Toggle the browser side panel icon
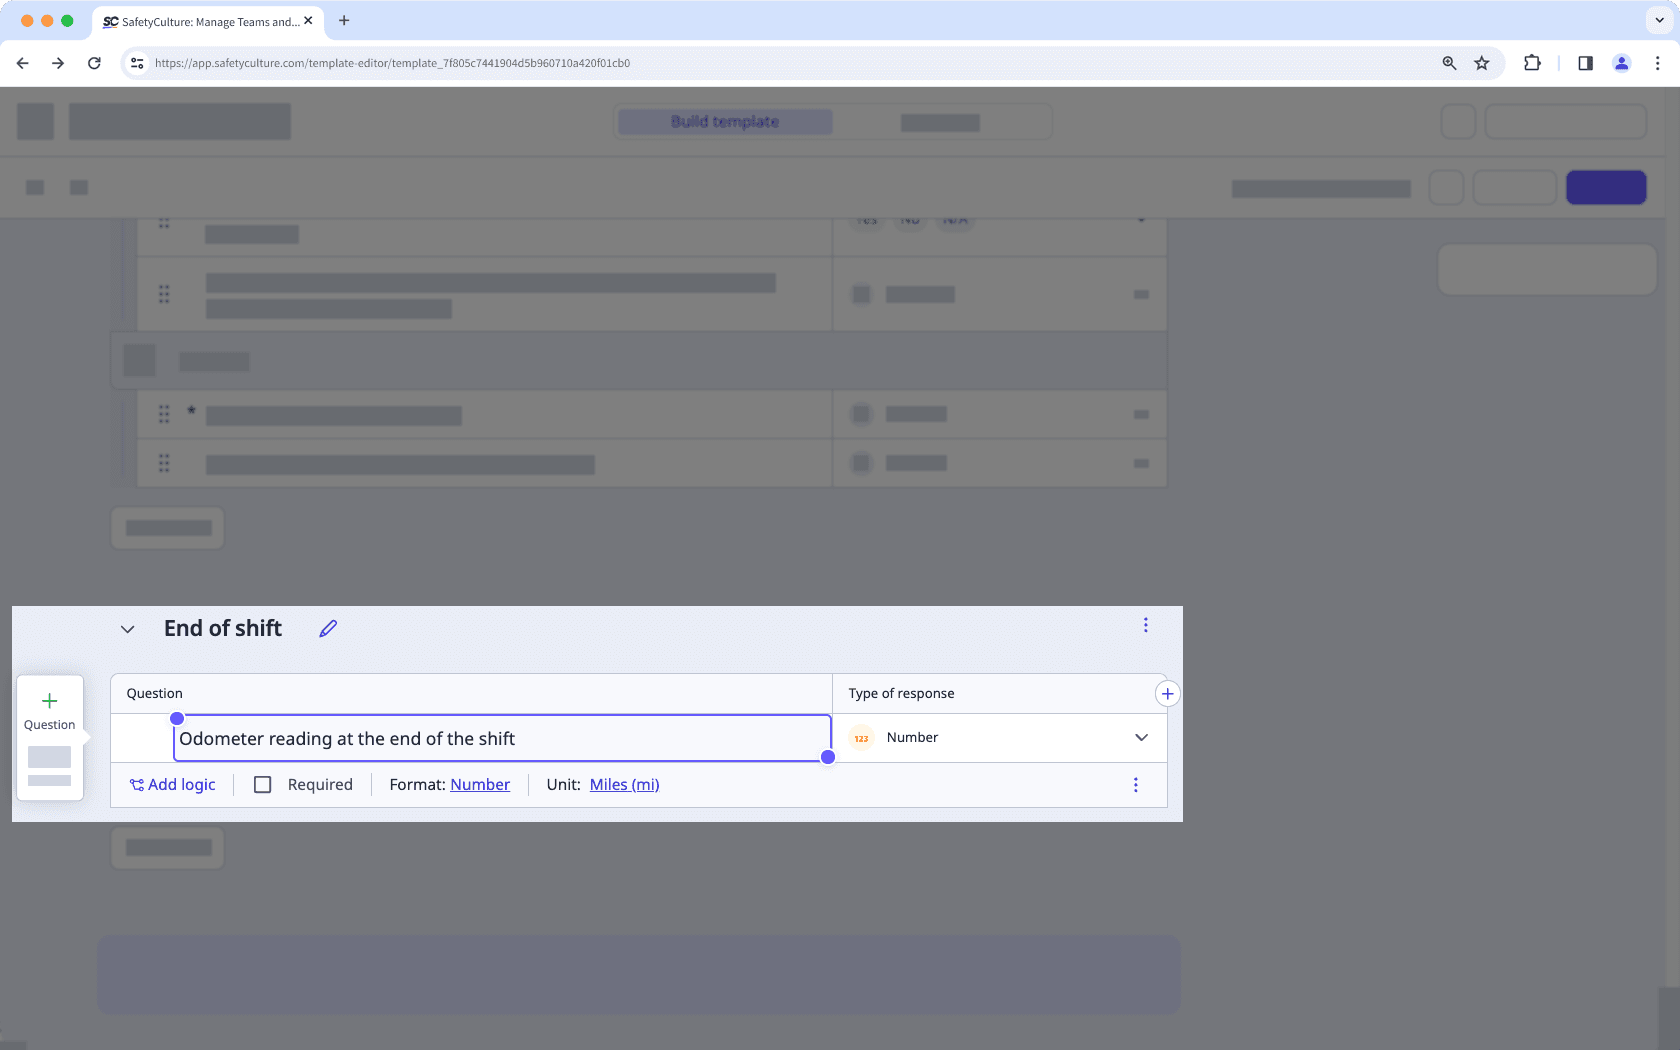 [1584, 62]
